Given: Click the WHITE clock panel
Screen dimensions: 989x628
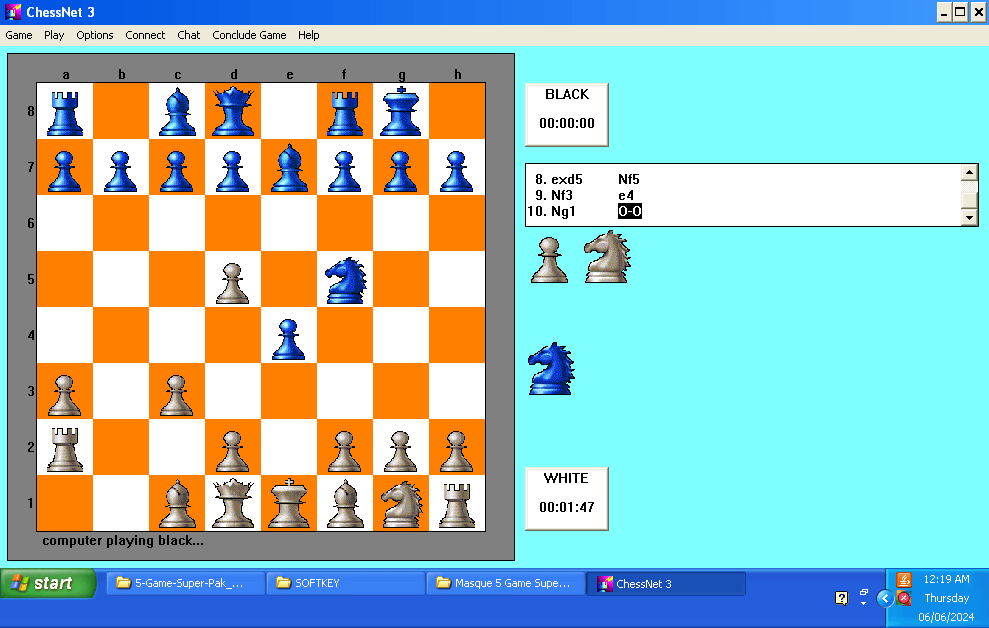Looking at the screenshot, I should click(566, 499).
